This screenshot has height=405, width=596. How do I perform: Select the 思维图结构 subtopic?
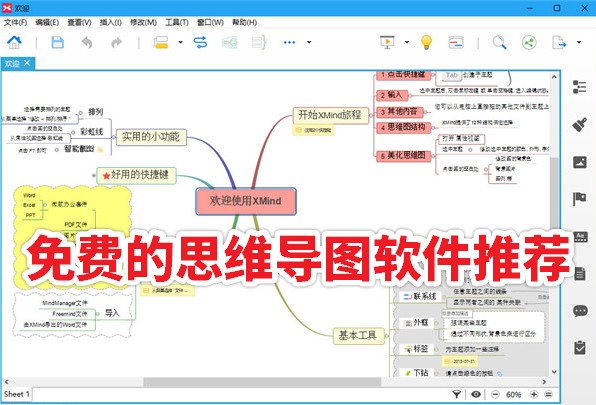[403, 127]
